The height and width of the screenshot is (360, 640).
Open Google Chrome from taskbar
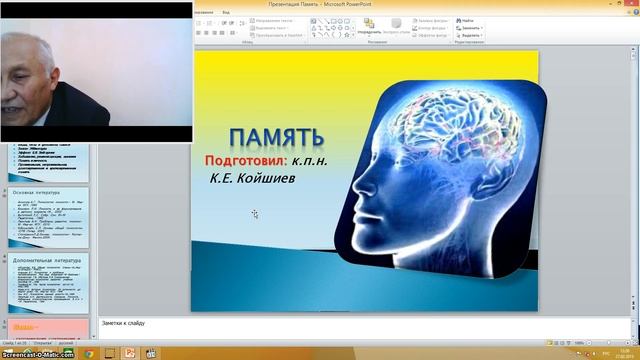(x=89, y=353)
